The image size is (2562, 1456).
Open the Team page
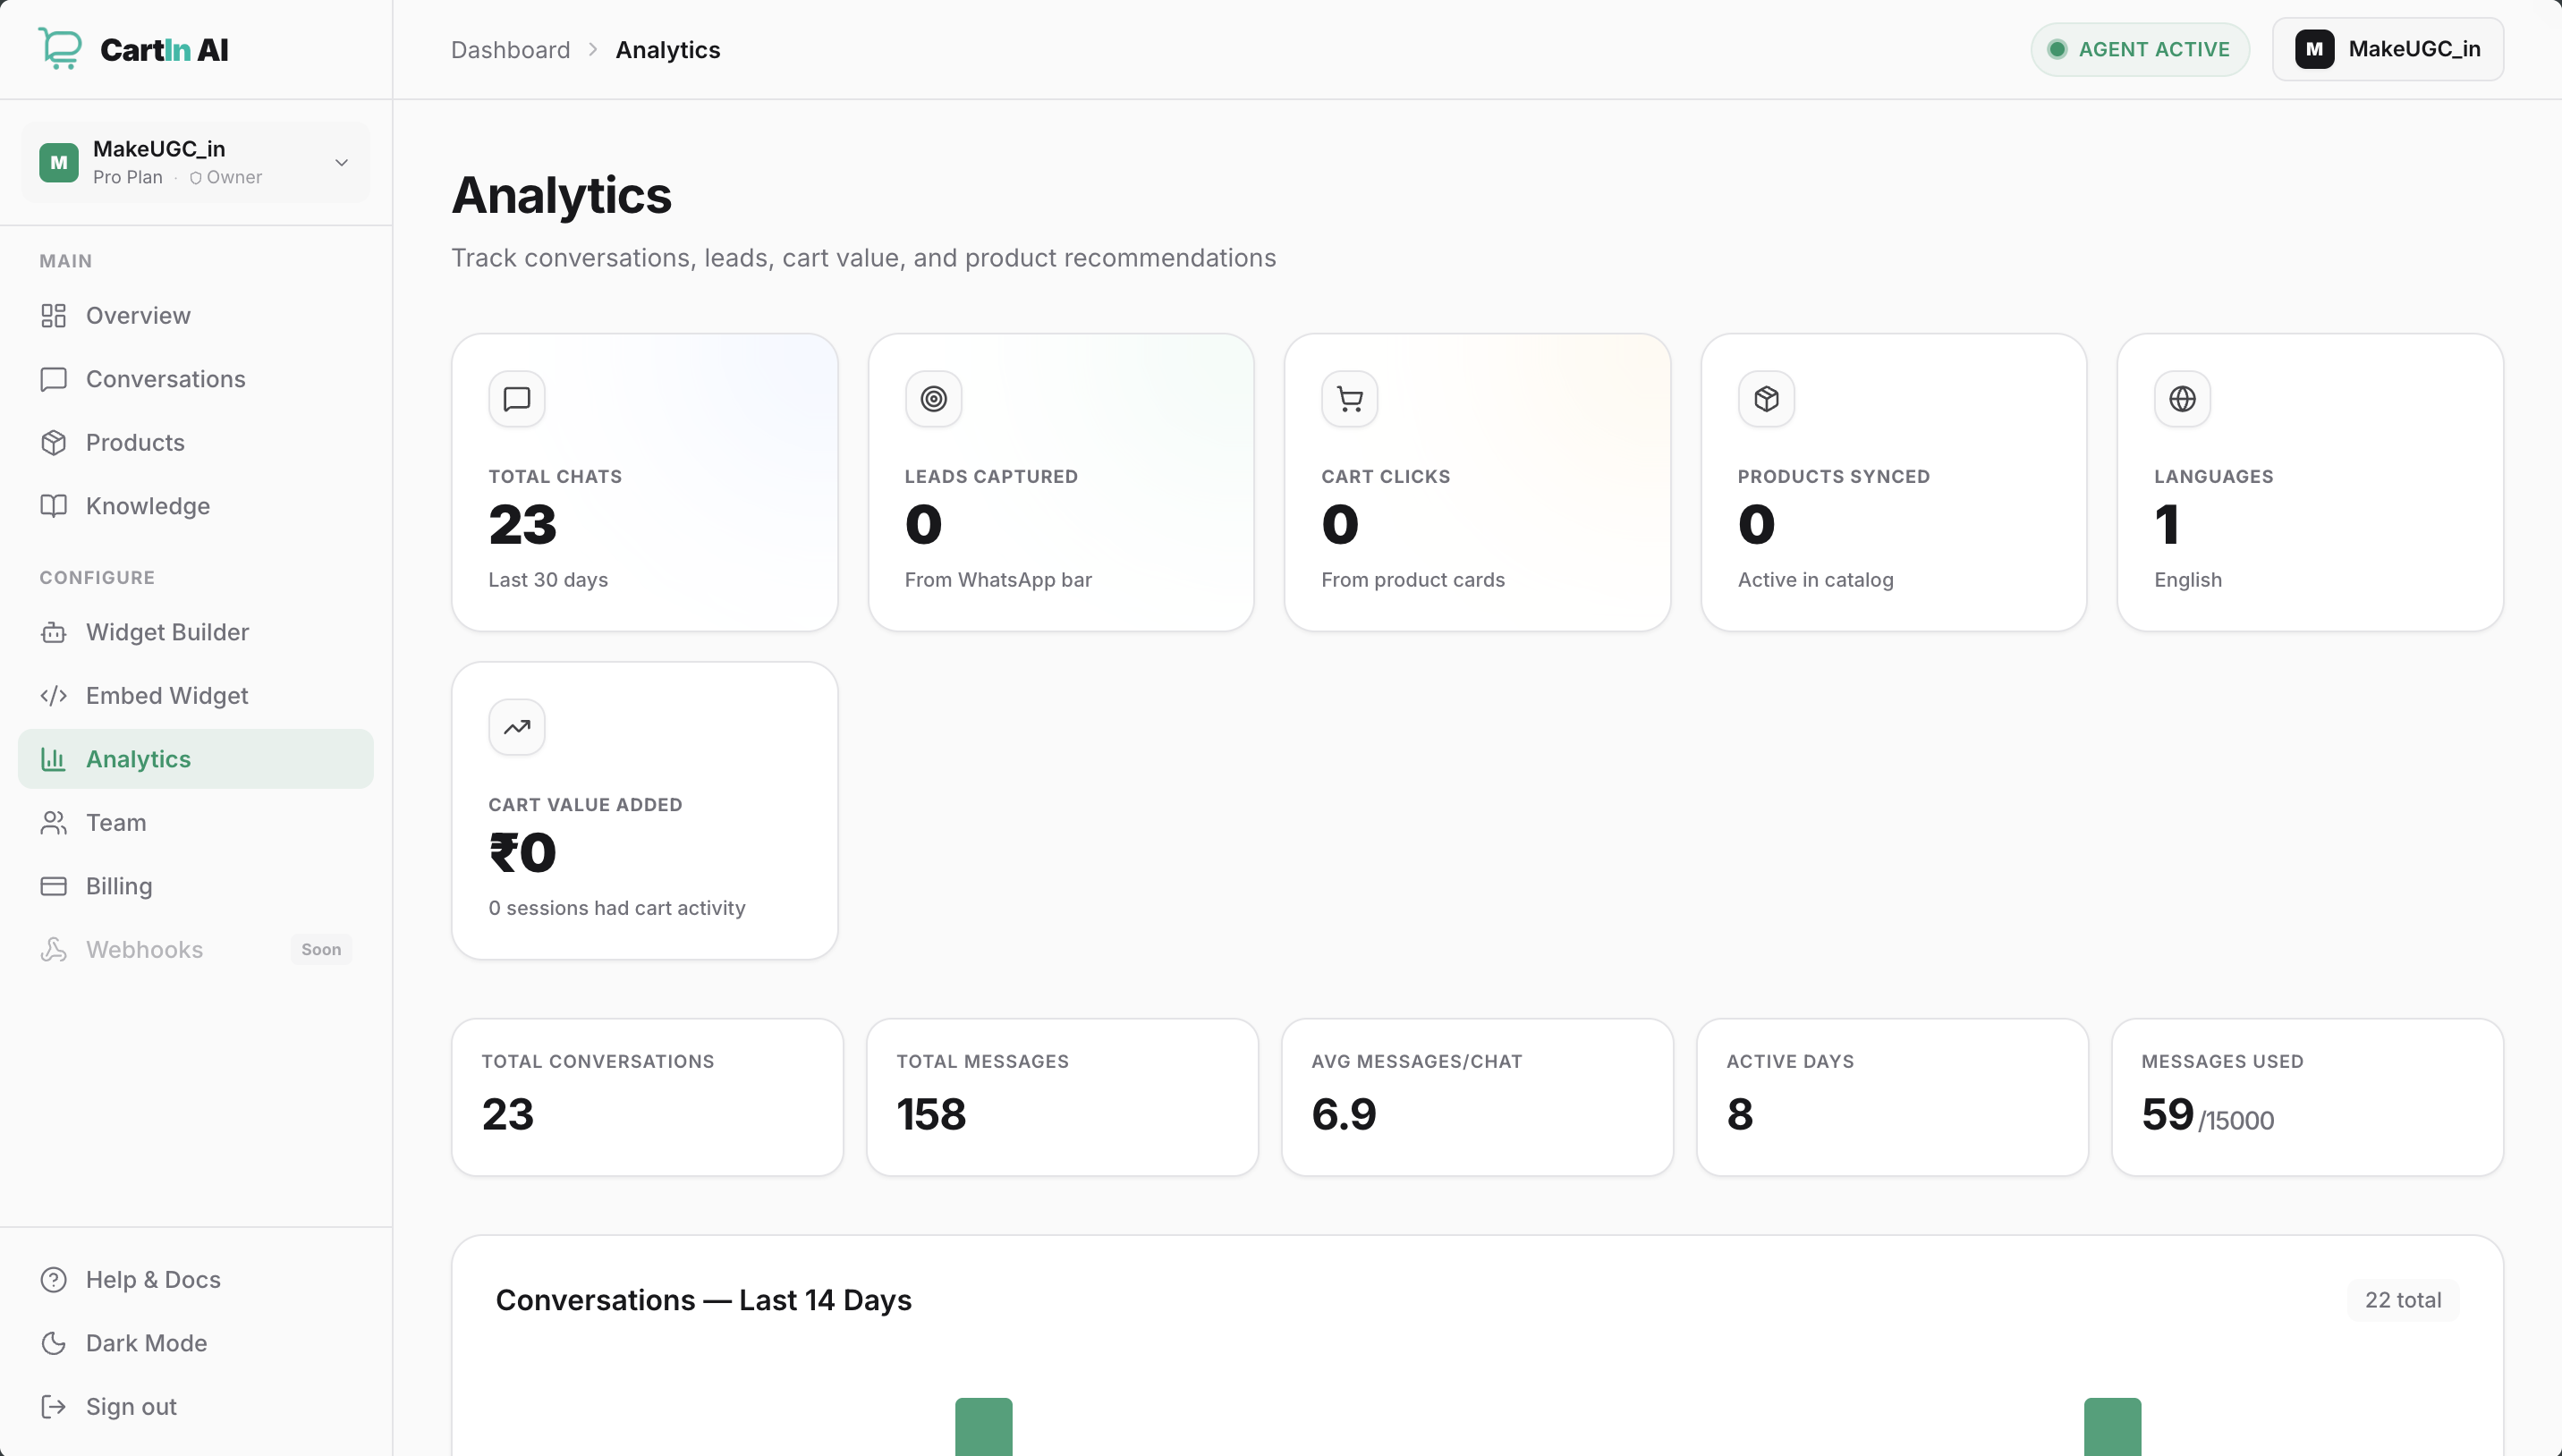(x=196, y=823)
